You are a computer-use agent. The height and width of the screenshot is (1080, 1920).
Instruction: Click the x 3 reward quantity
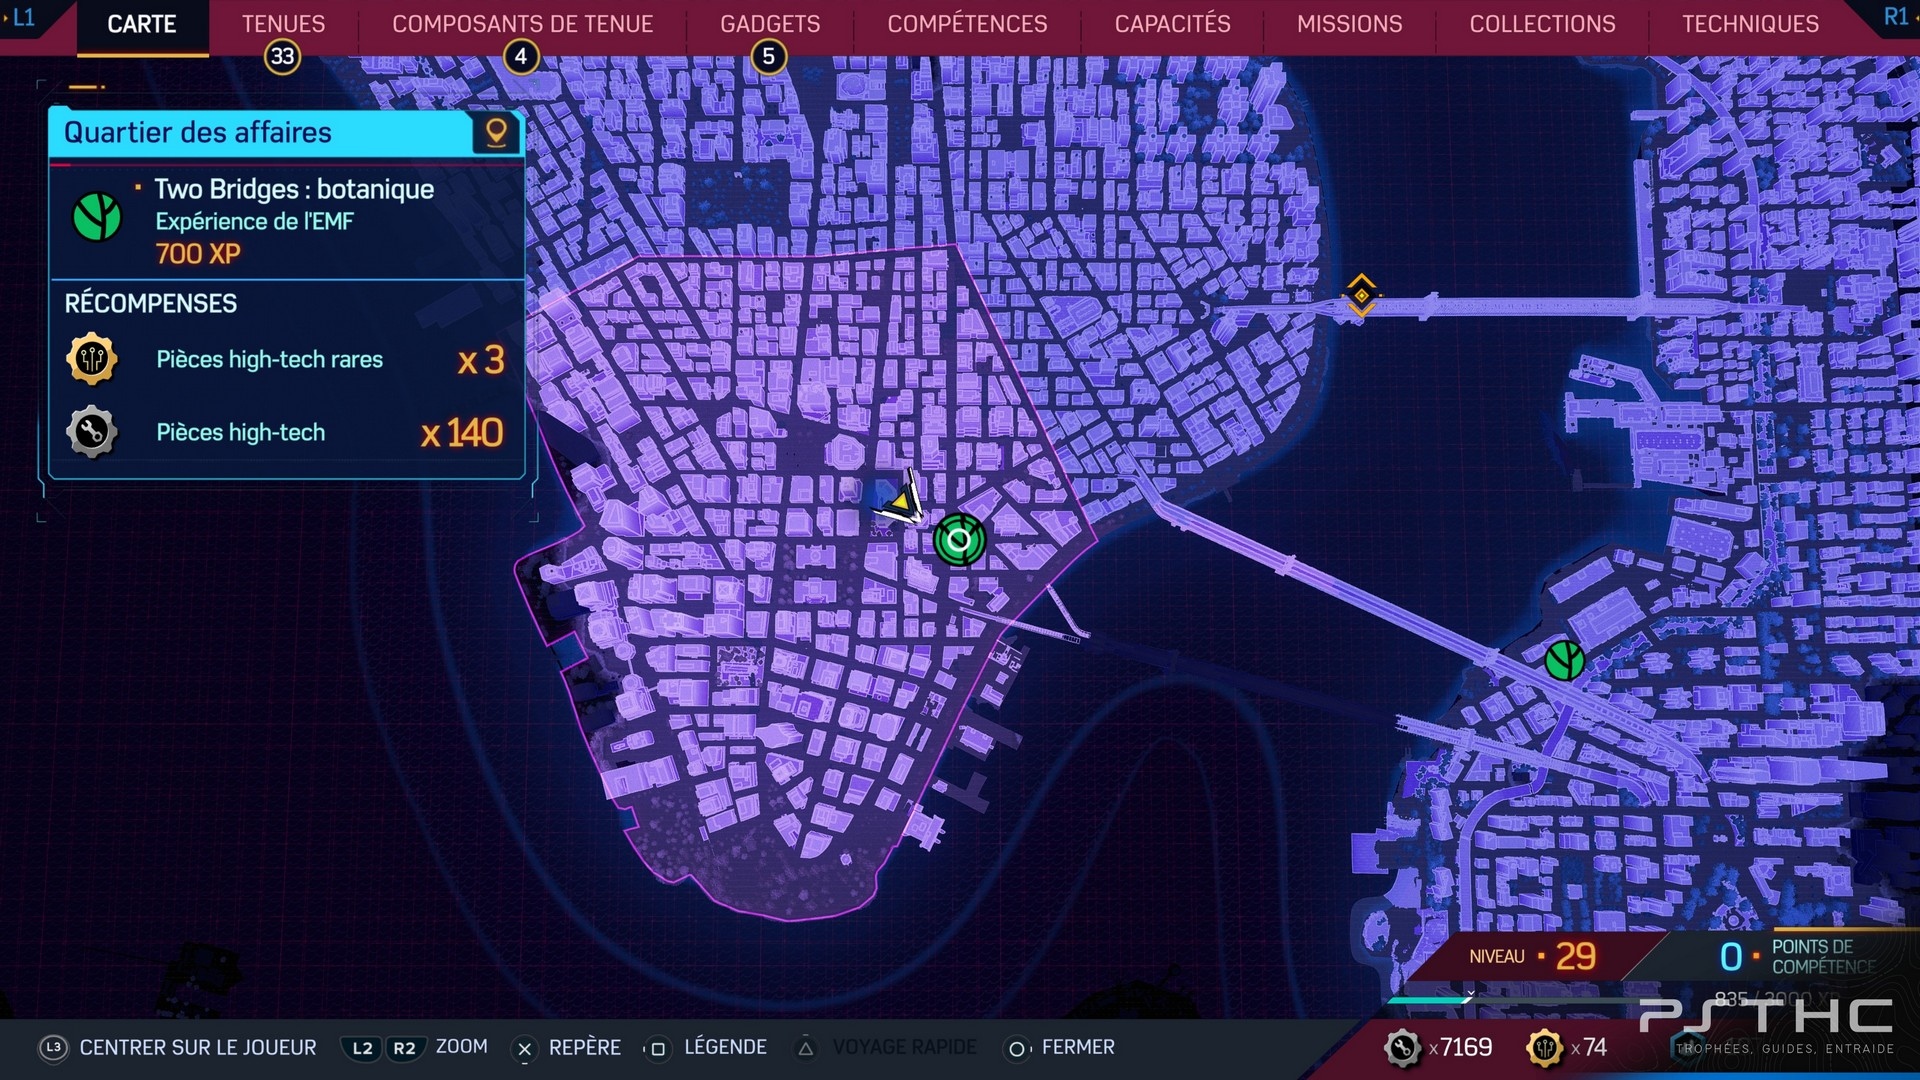[x=481, y=360]
